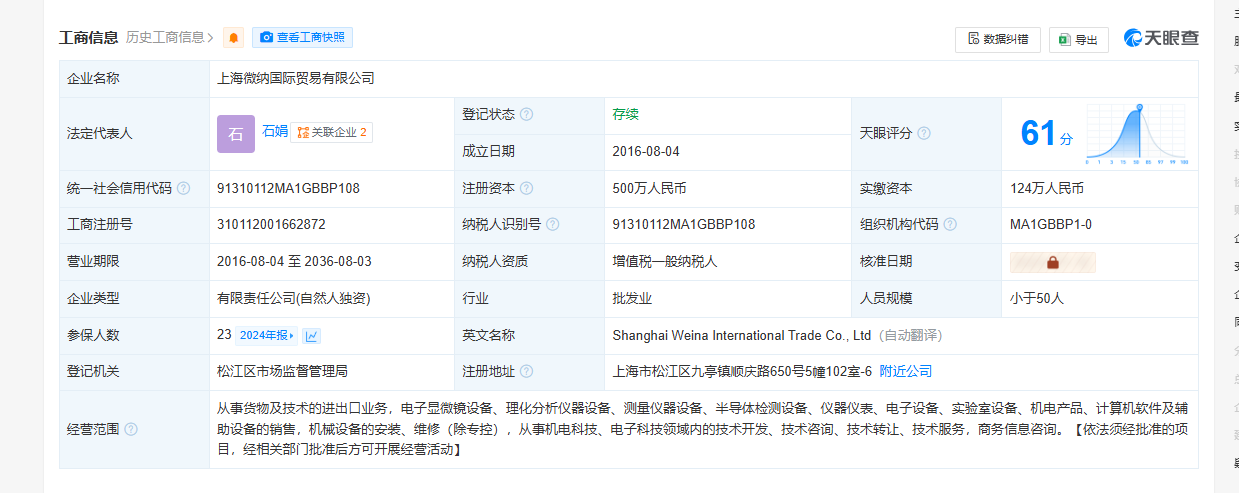Click help icon next to 纳税人识别号
The image size is (1239, 493).
tap(552, 225)
